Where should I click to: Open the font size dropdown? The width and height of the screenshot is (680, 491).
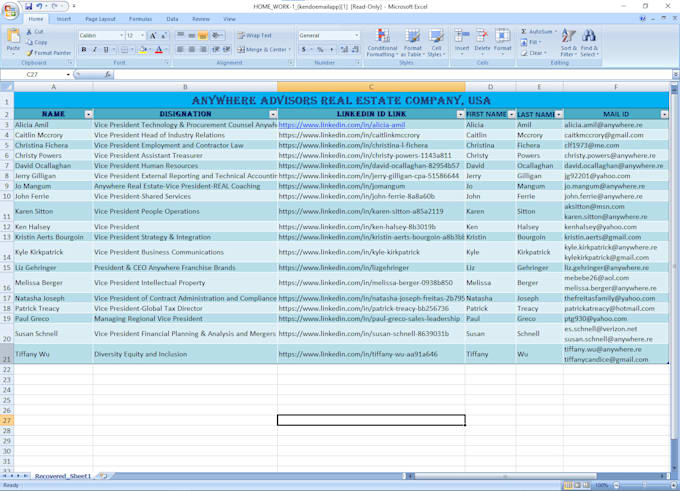[142, 36]
